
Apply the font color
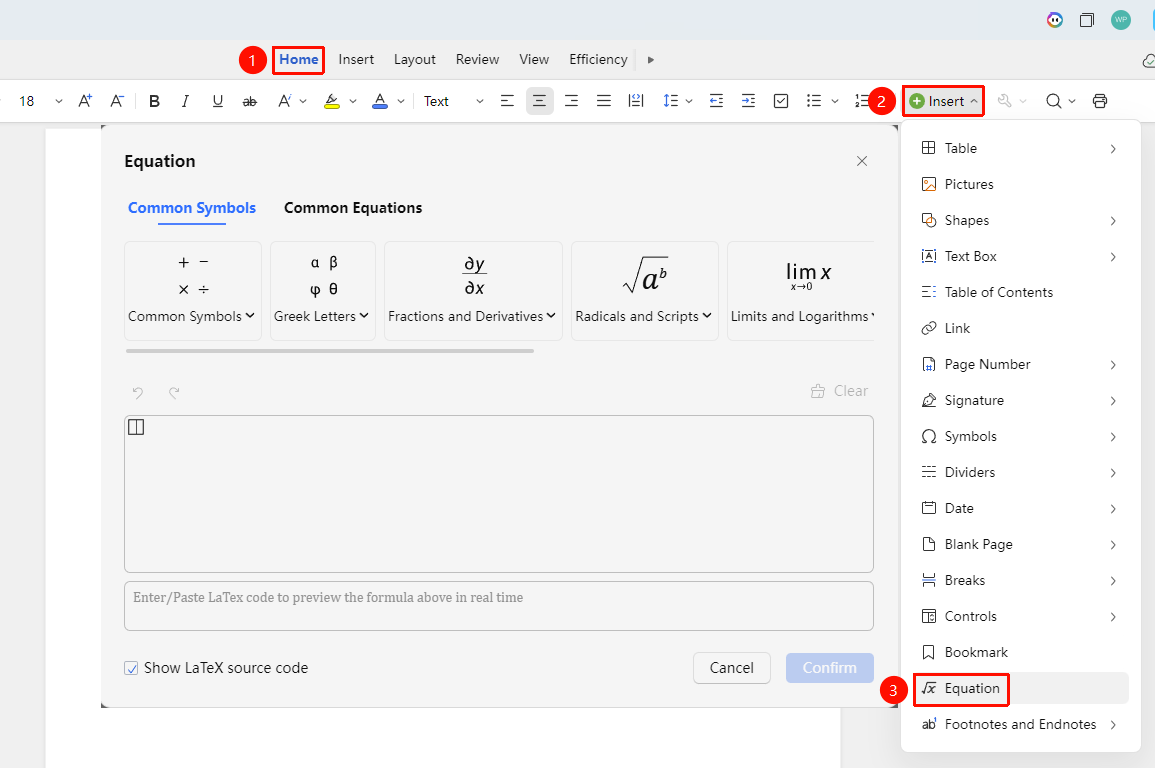pyautogui.click(x=380, y=101)
